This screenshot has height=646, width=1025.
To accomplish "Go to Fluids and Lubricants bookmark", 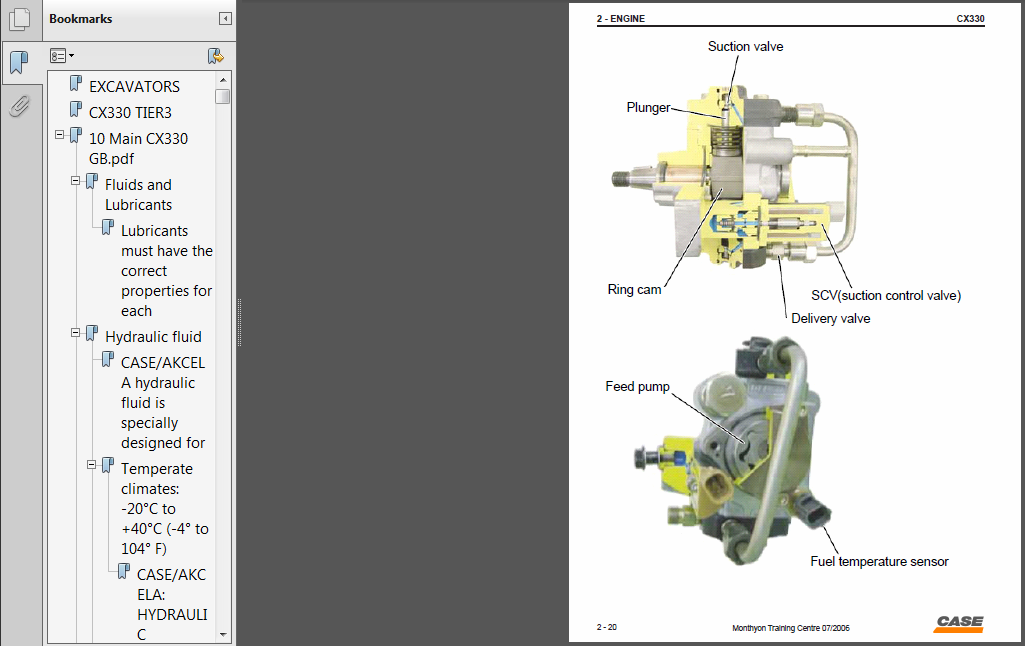I will [139, 195].
